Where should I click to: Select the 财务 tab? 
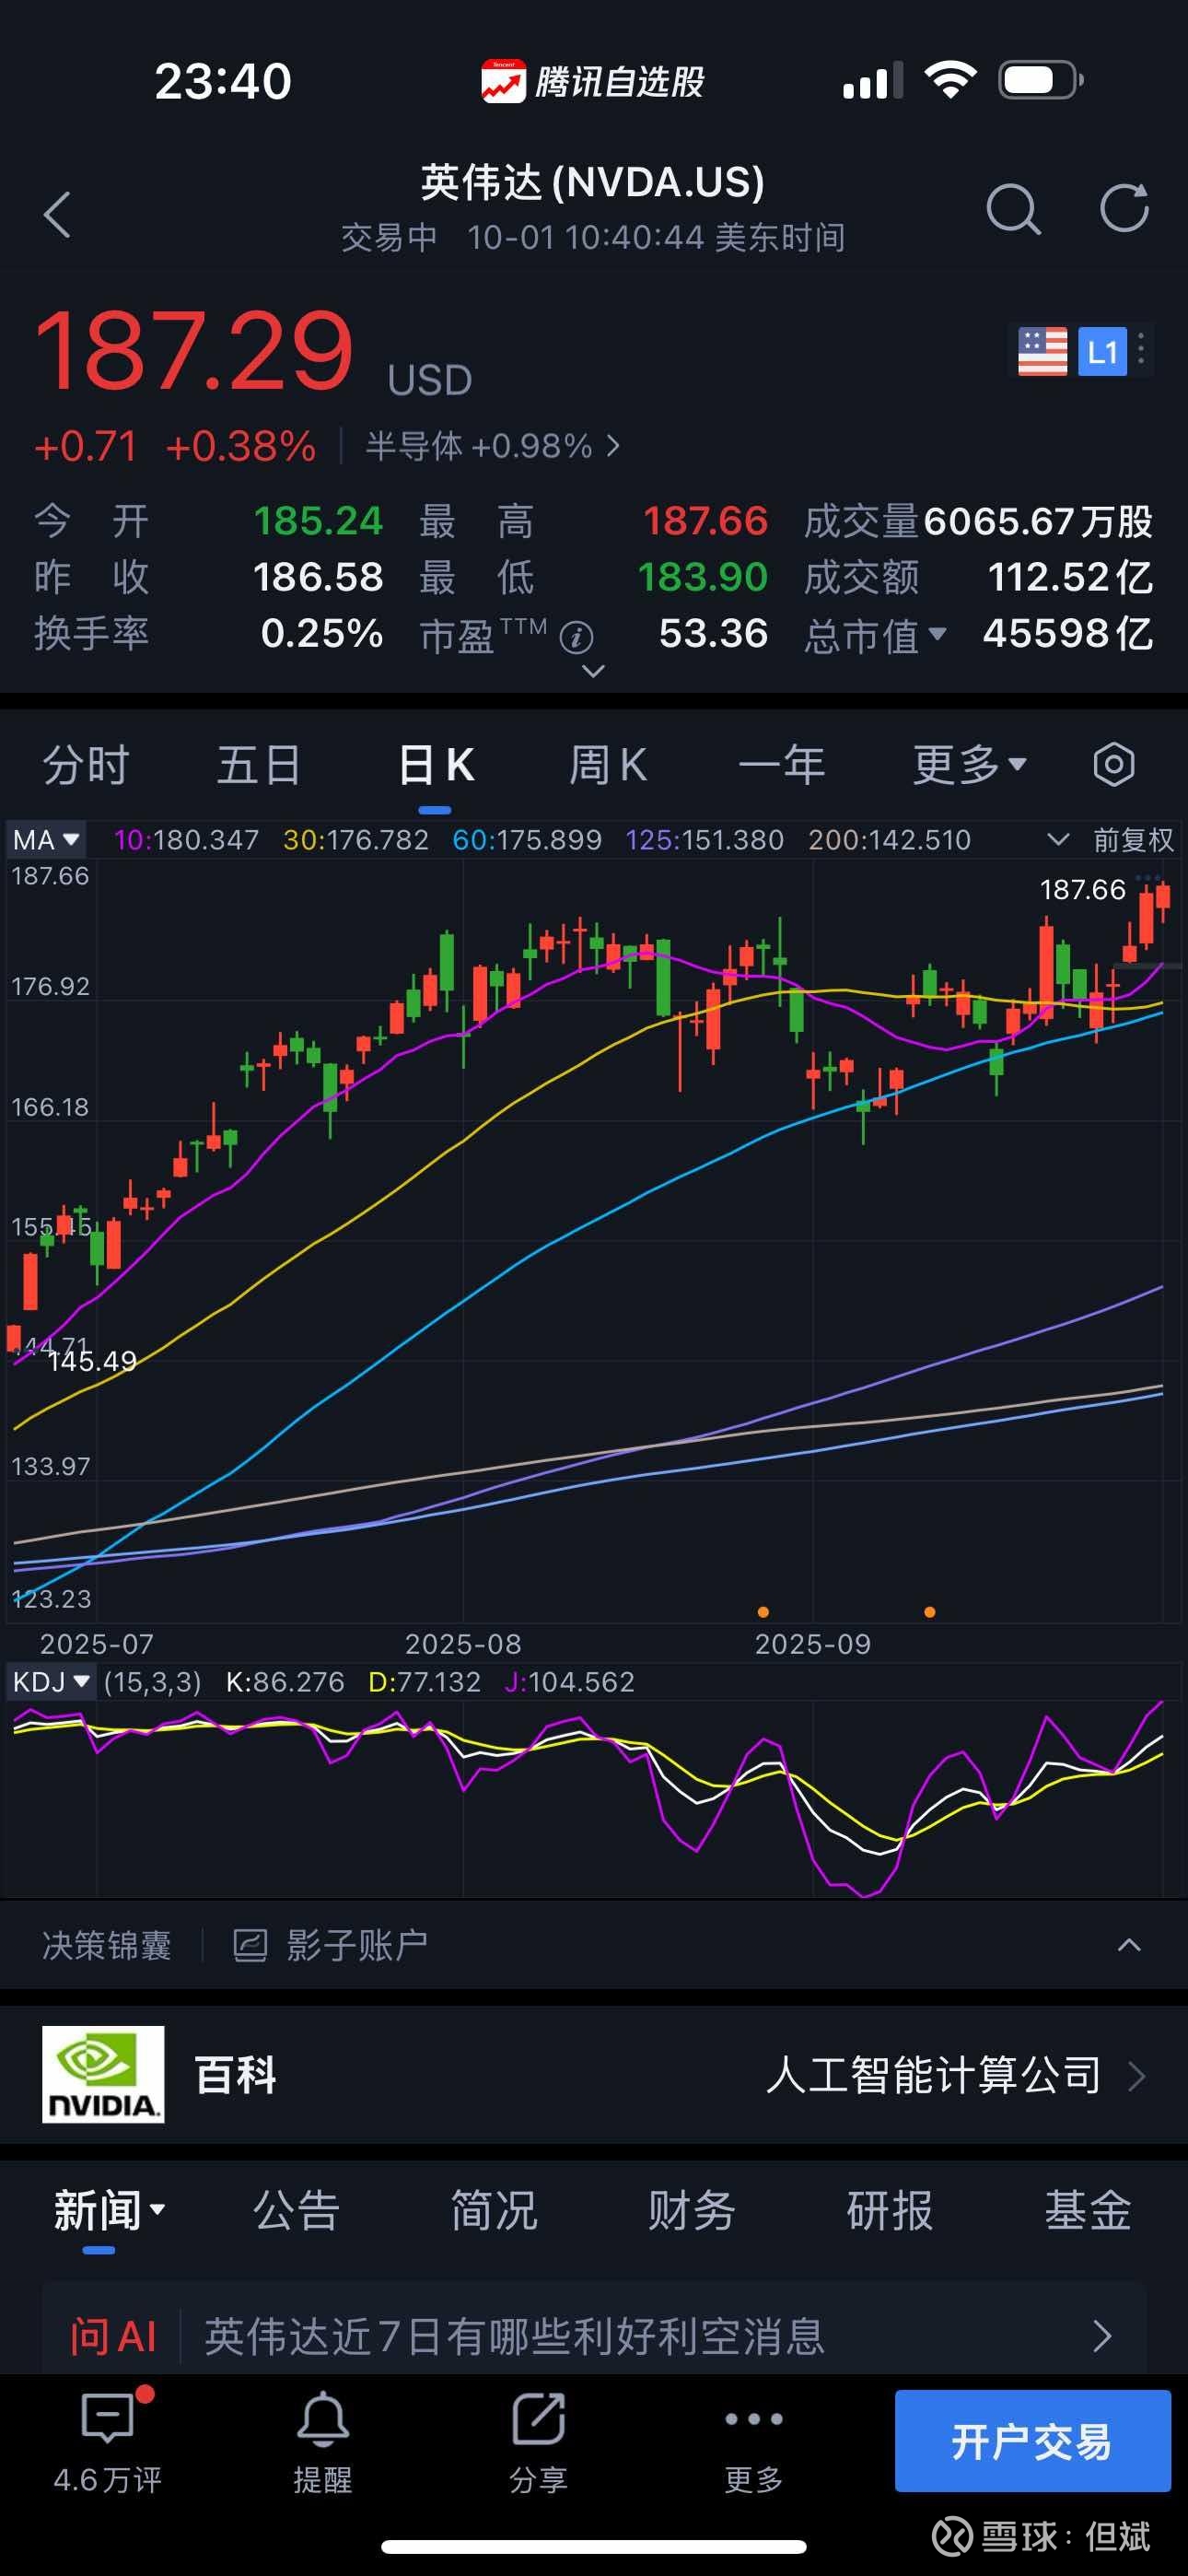click(691, 2210)
